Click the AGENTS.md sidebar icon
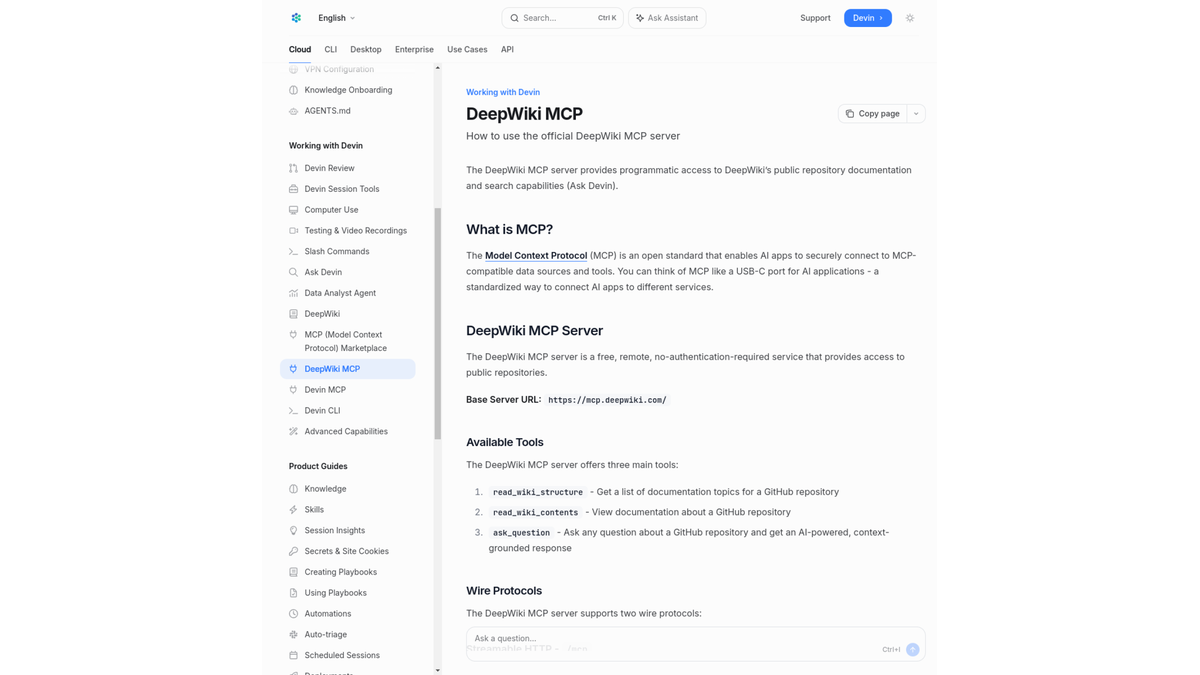Screen dimensions: 1200x675 (294, 111)
